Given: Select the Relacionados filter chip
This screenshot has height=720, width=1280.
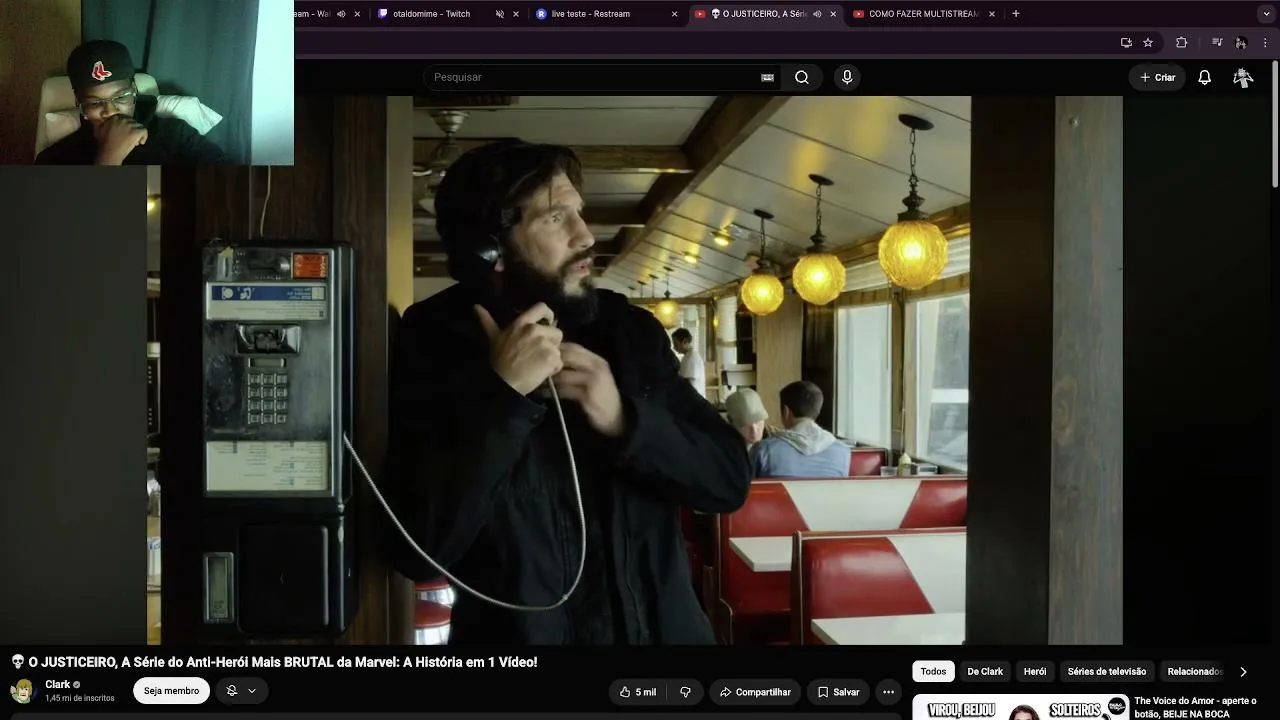Looking at the screenshot, I should (1195, 672).
